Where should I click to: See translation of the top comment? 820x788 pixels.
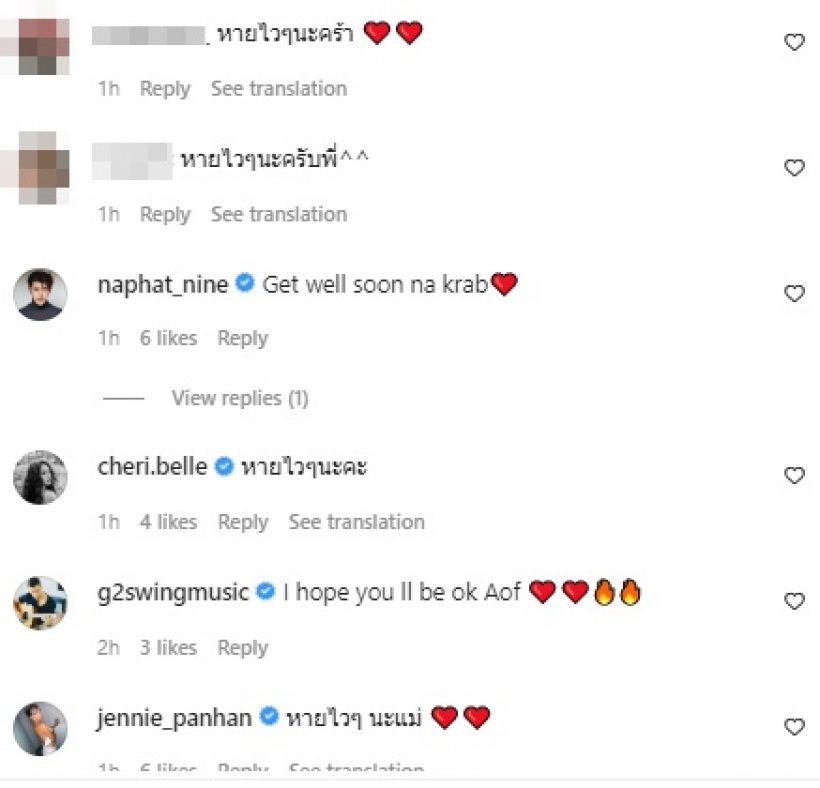[x=279, y=88]
